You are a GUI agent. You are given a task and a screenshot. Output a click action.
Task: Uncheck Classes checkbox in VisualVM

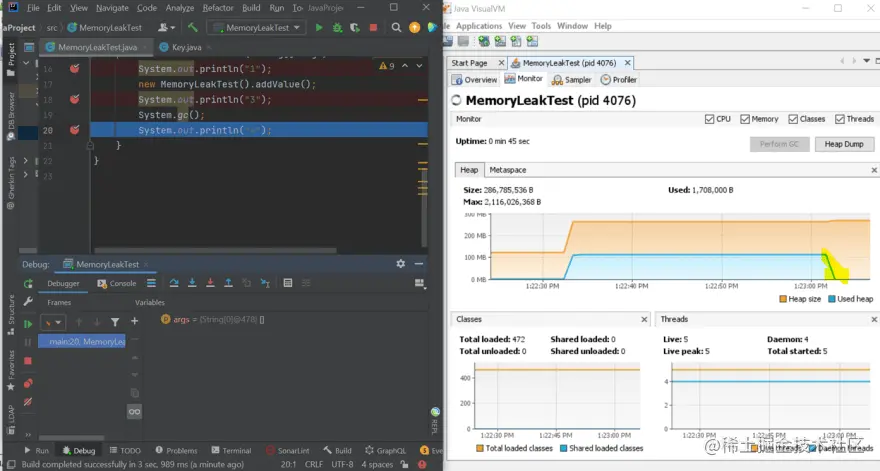[x=793, y=119]
